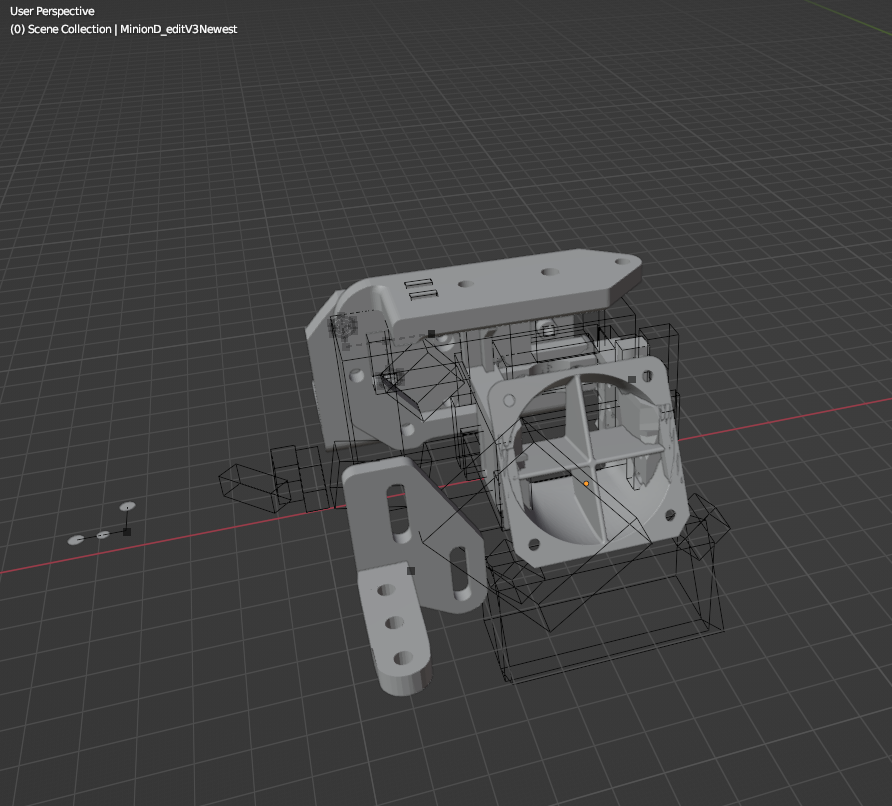
Task: Click the 'MinionD_editV3Newest' scene collection text
Action: click(178, 29)
